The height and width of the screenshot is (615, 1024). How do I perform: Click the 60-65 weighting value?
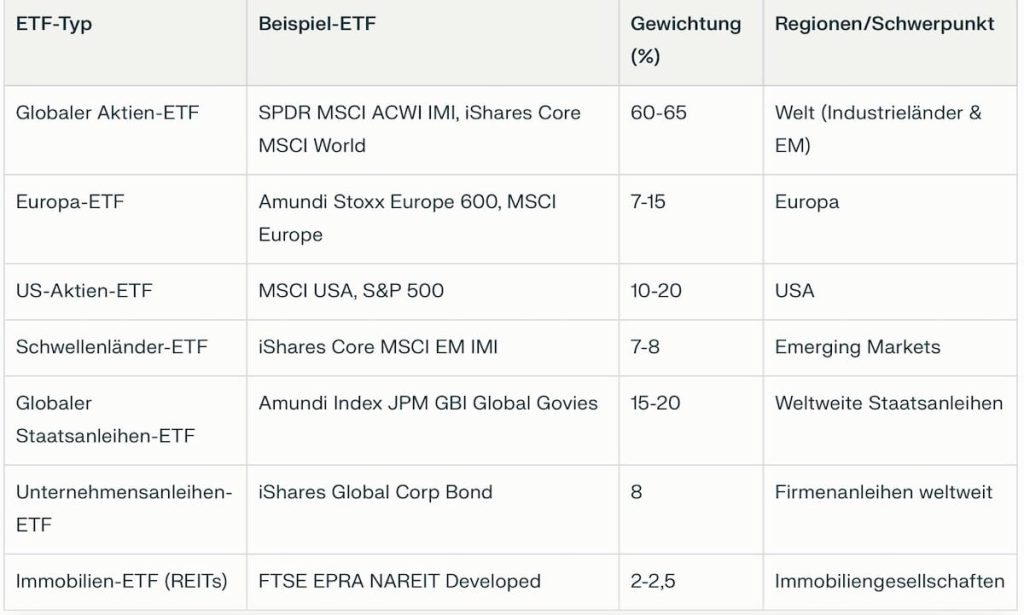[x=658, y=113]
